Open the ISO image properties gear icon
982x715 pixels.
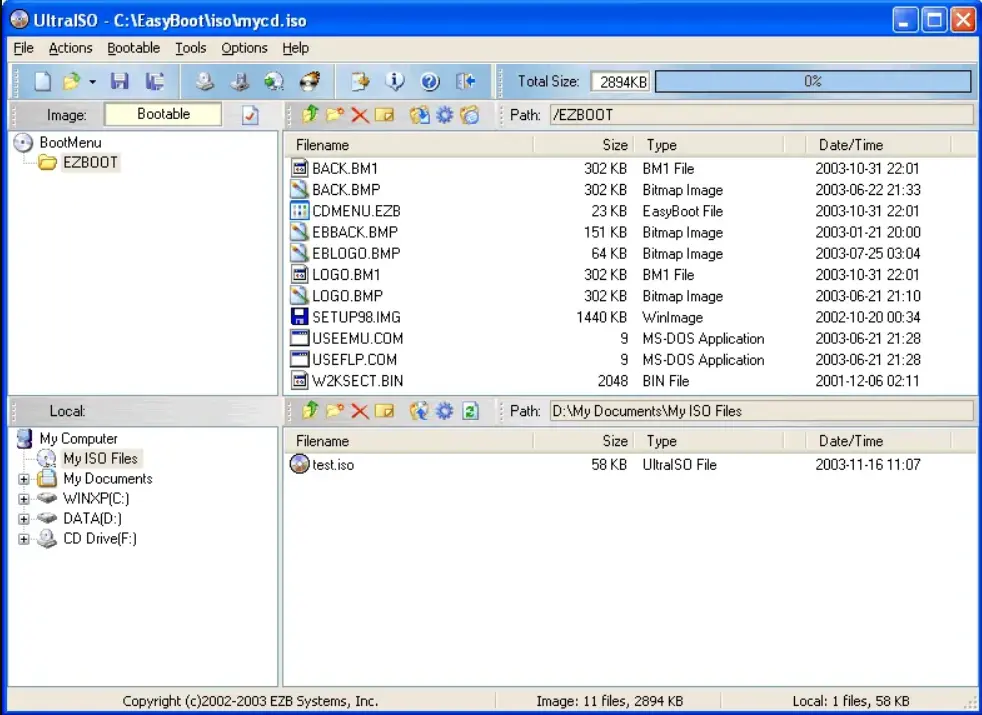click(x=445, y=115)
